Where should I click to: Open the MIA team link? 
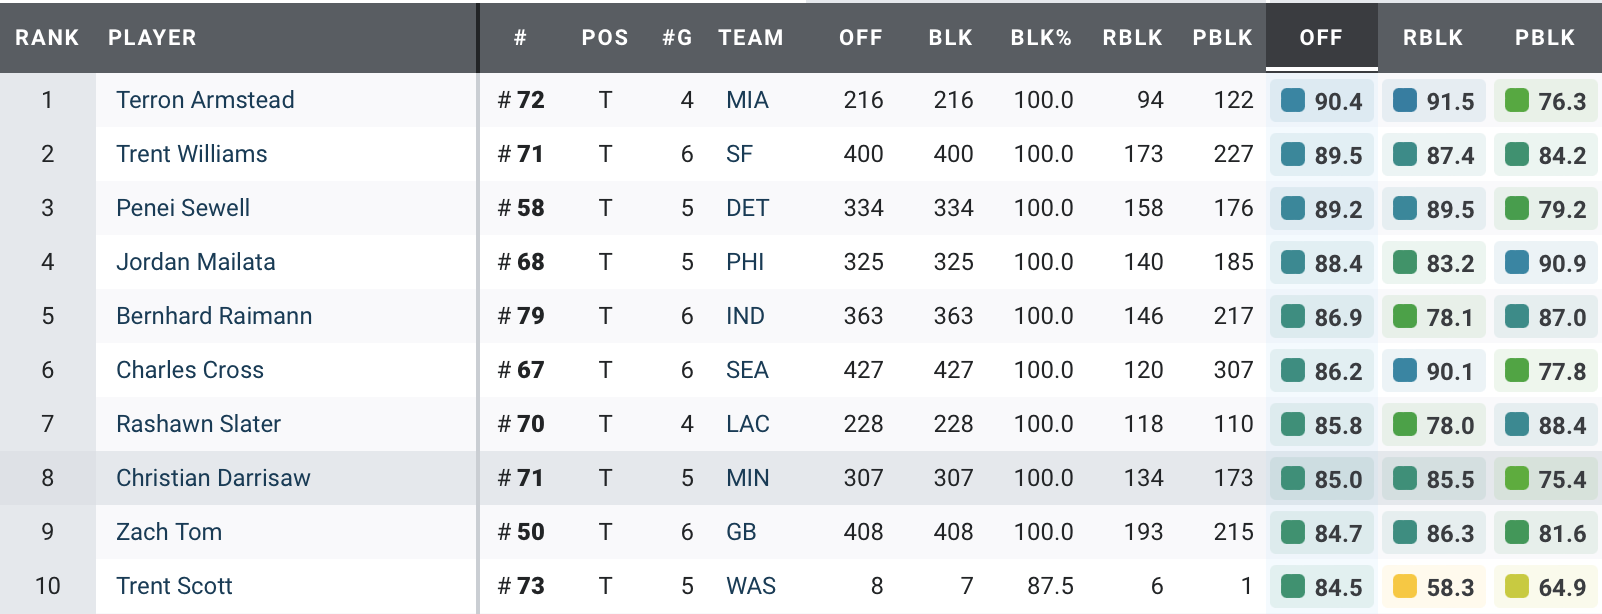pyautogui.click(x=747, y=100)
